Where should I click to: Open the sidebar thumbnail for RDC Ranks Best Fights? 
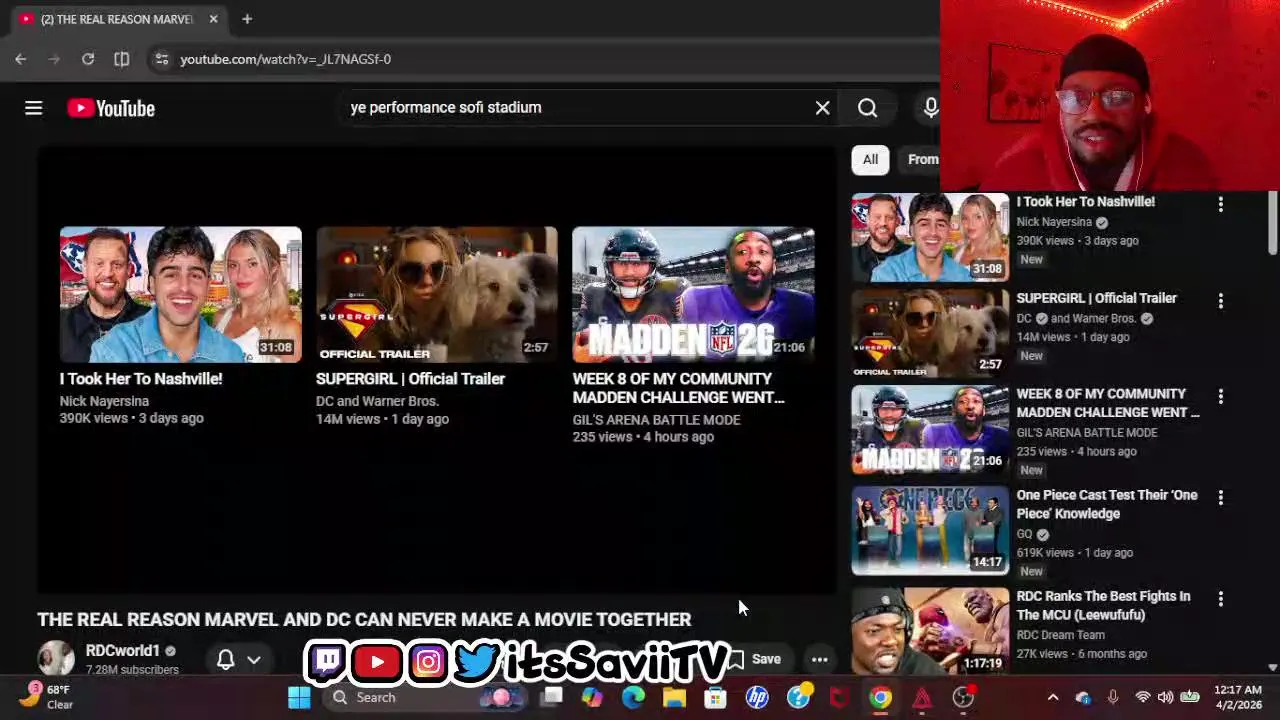coord(930,631)
